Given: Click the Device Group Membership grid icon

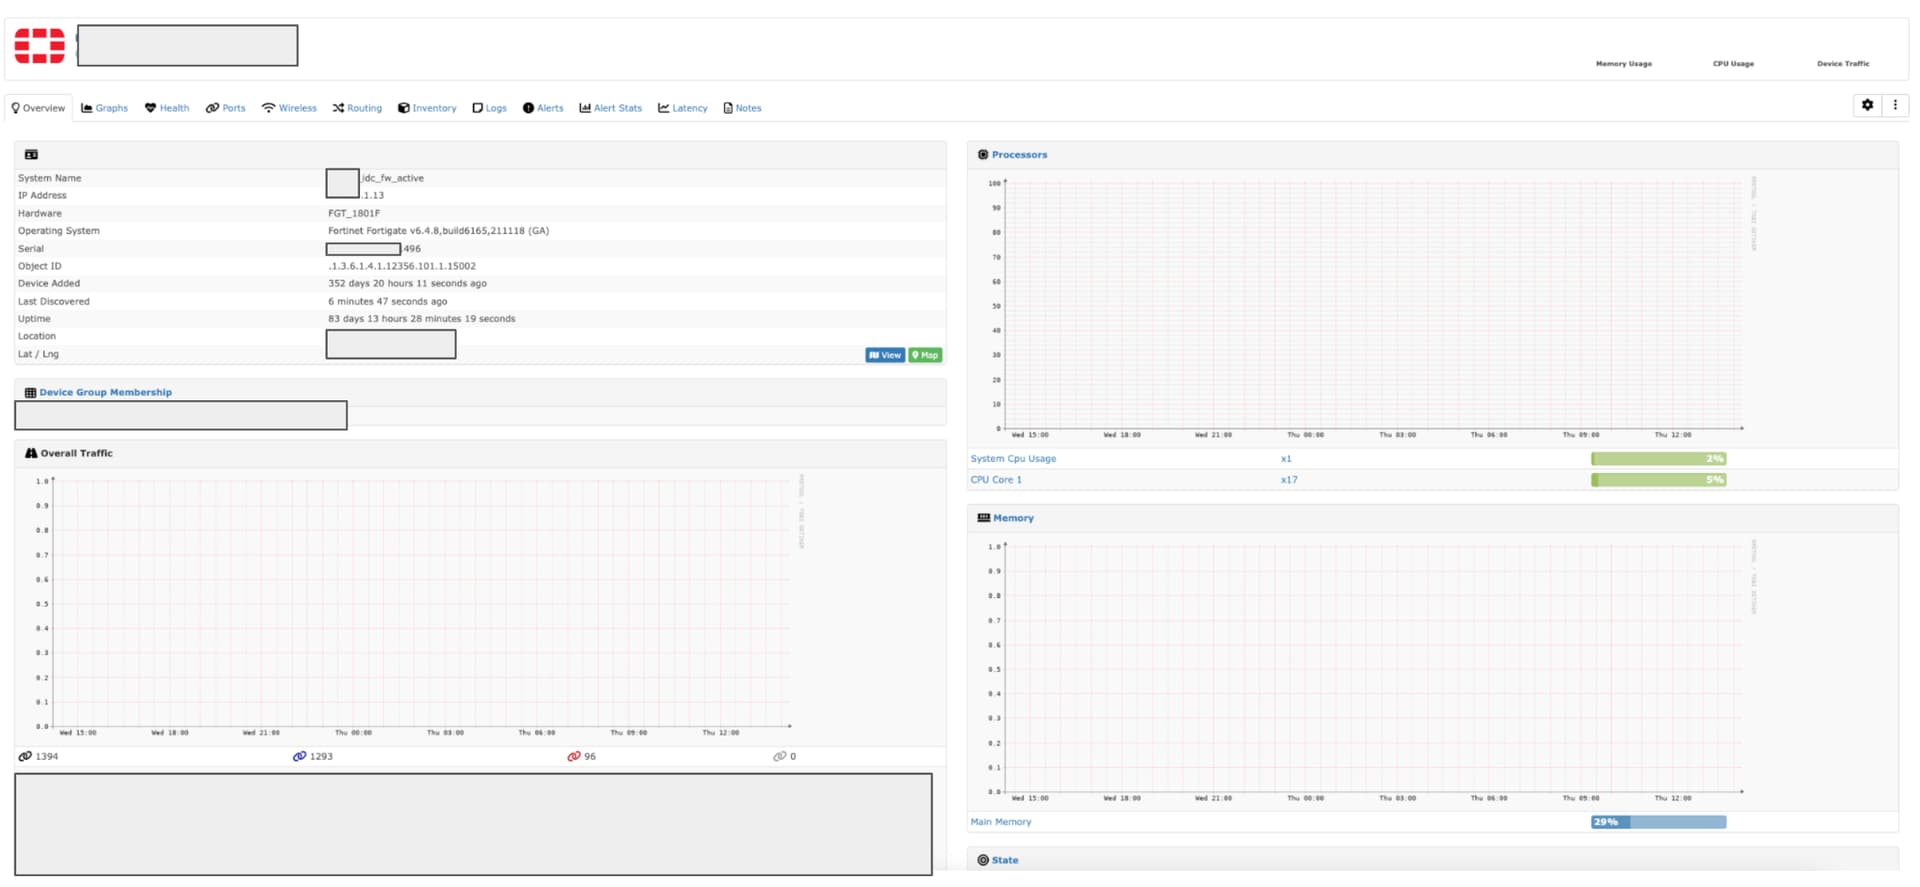Looking at the screenshot, I should tap(30, 392).
